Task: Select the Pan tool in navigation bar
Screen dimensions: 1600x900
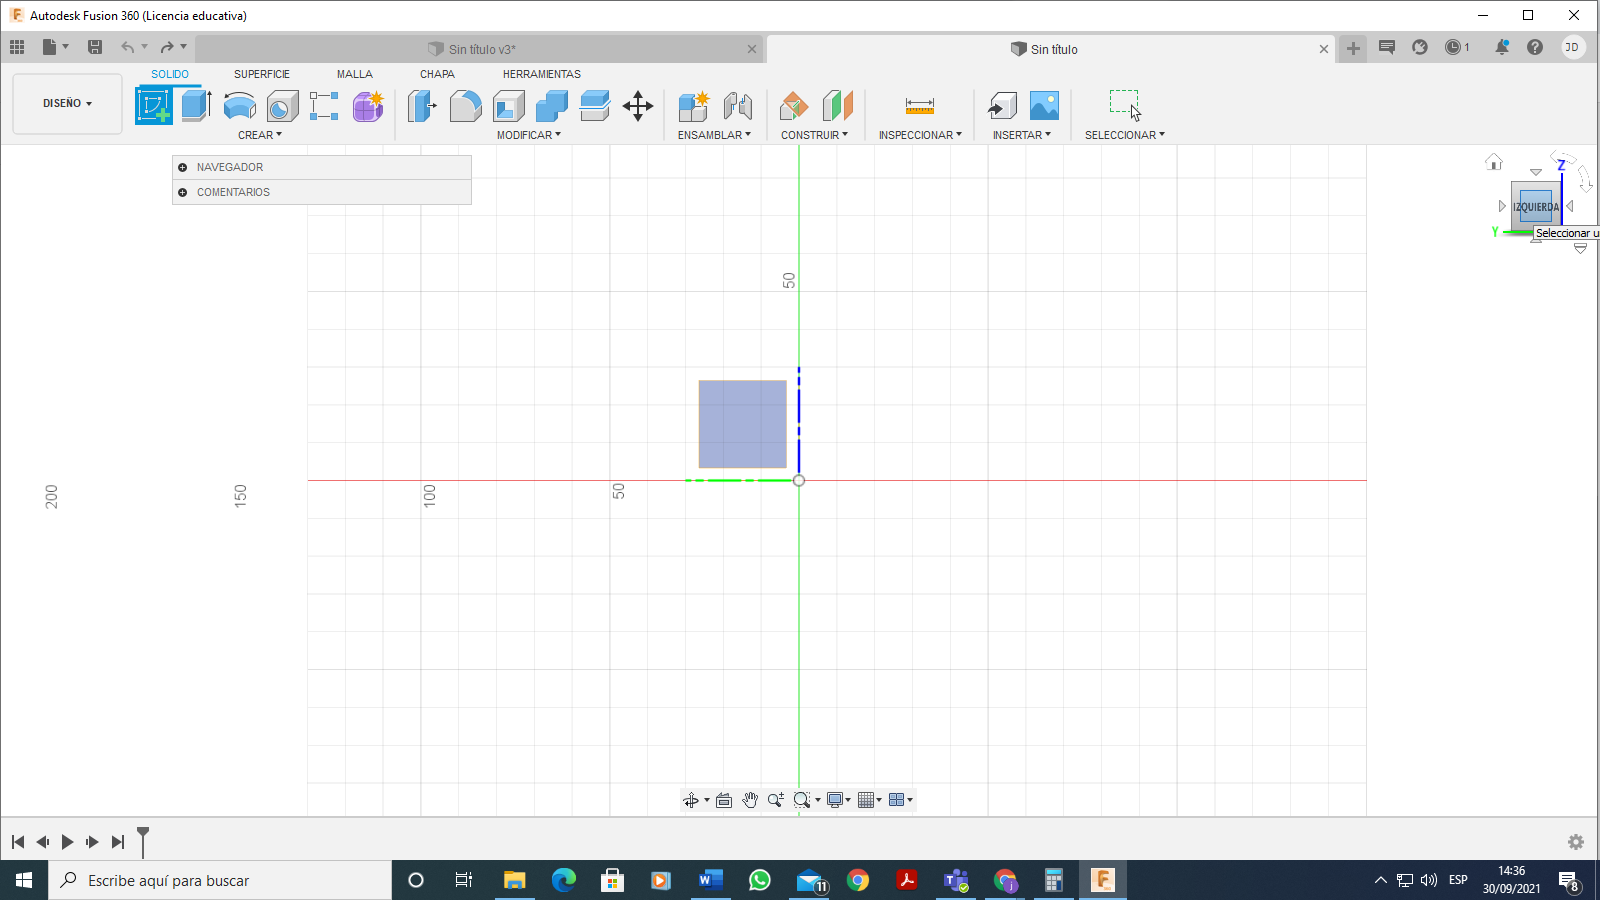Action: (x=750, y=799)
